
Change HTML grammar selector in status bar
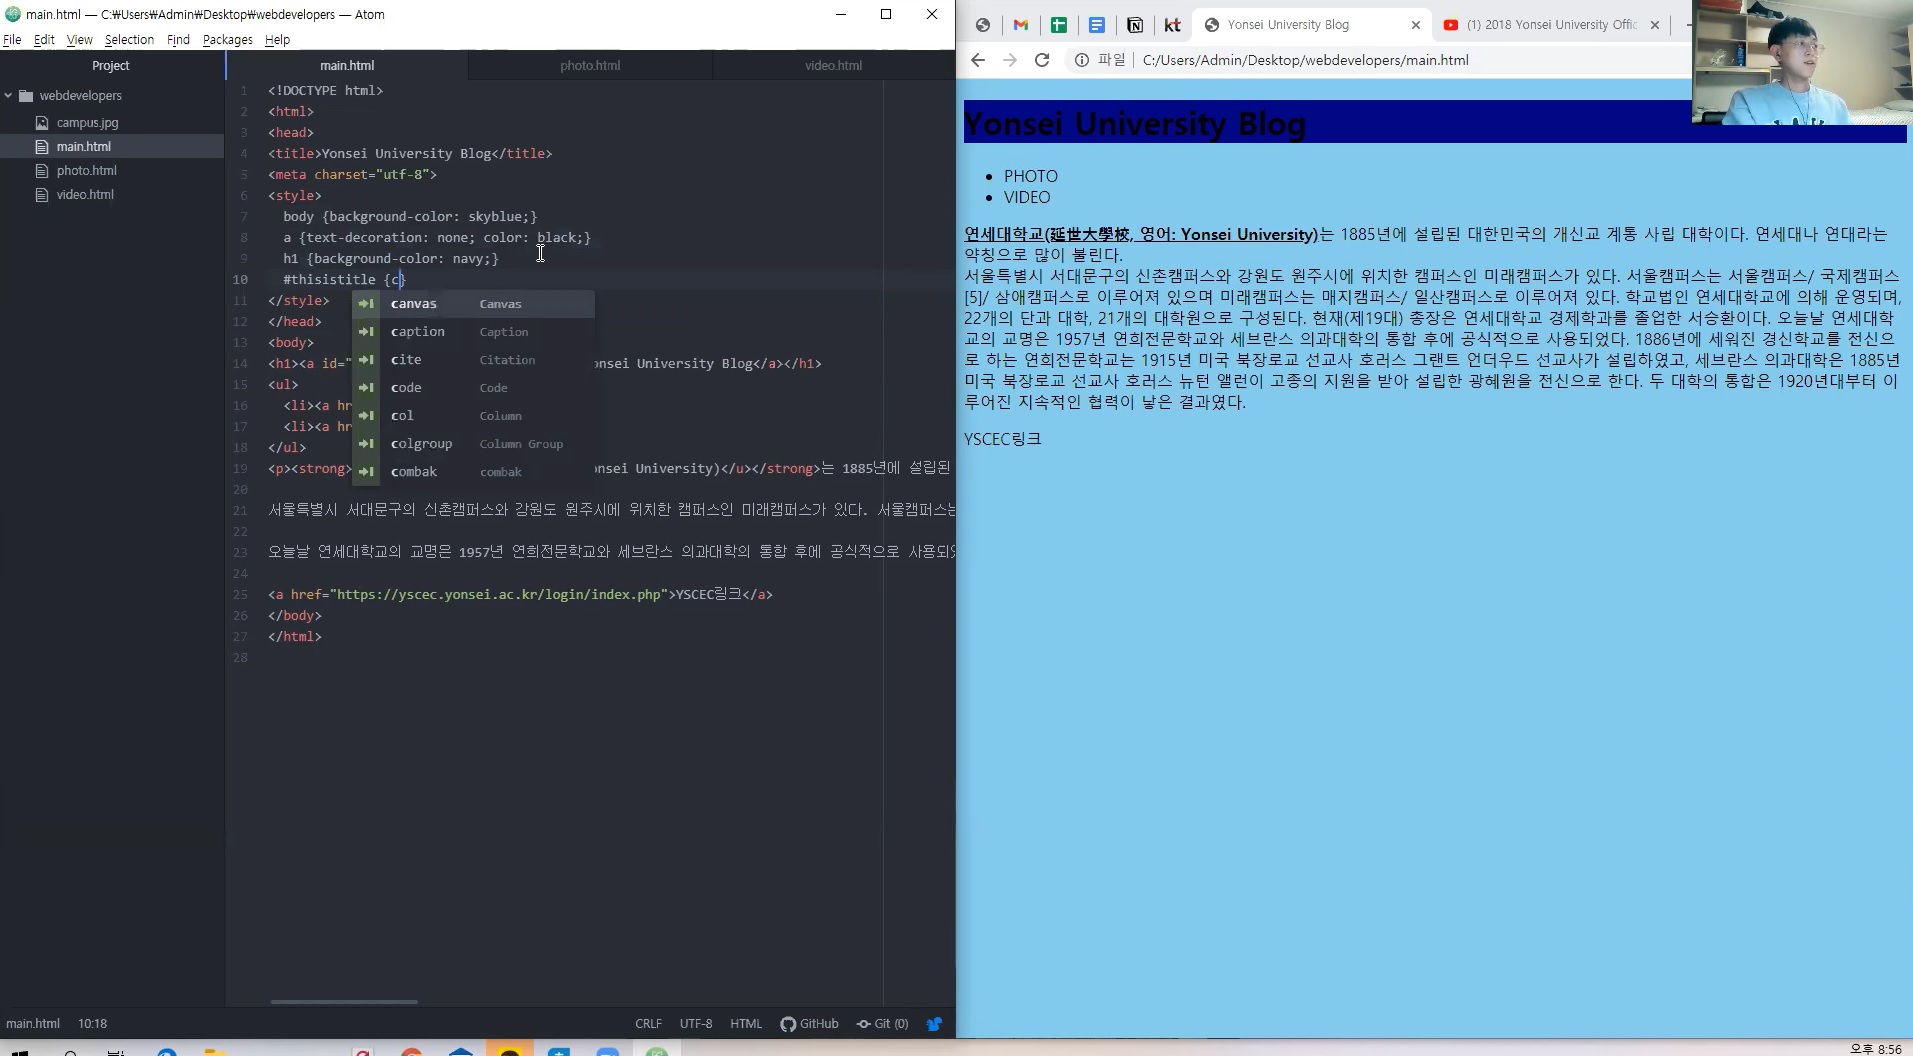(746, 1024)
